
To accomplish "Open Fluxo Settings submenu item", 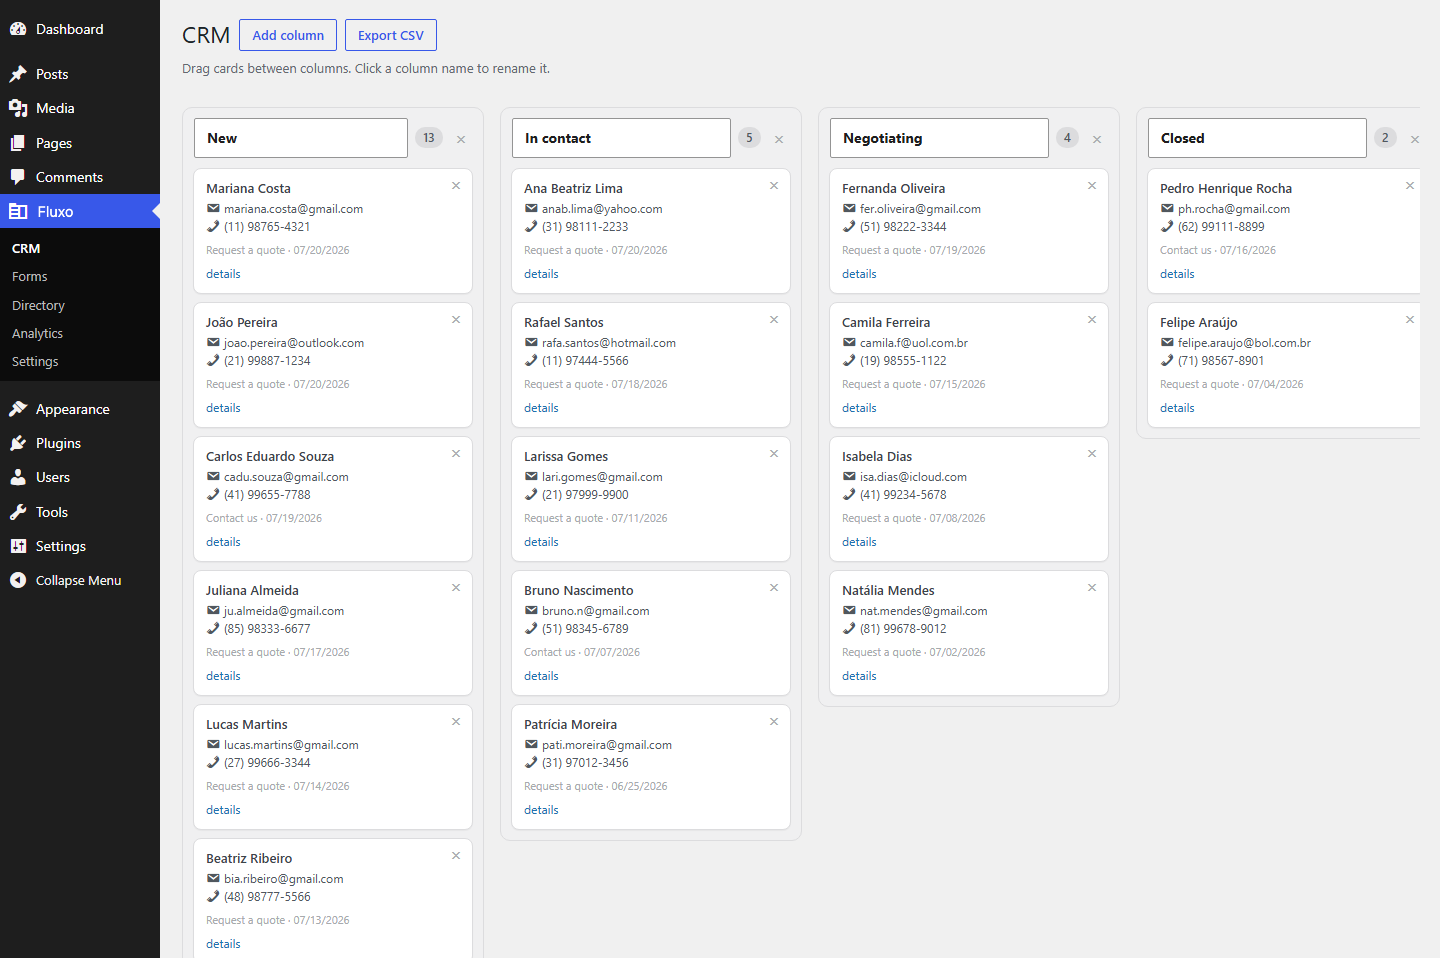I will (x=35, y=361).
